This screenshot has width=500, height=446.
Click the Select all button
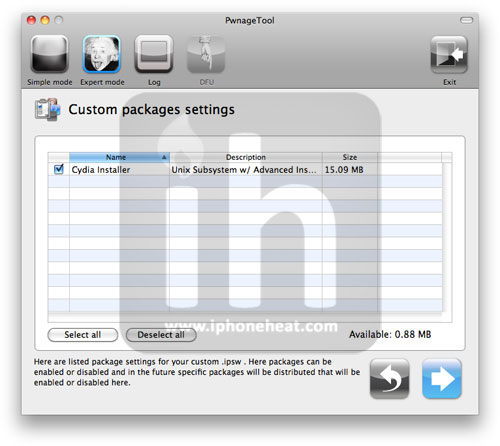click(x=83, y=335)
